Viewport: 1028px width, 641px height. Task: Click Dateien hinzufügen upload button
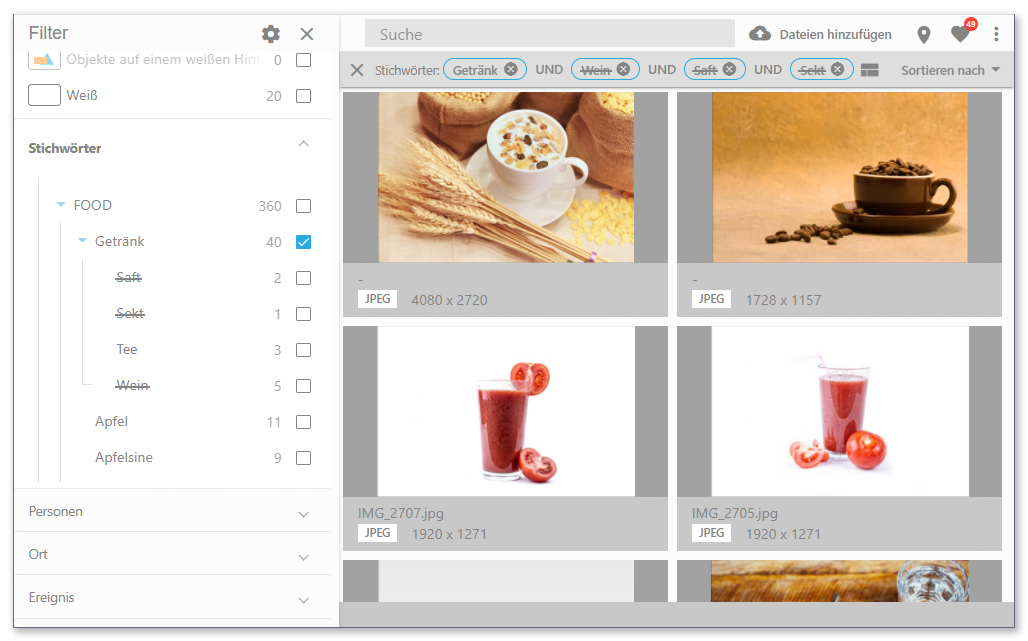click(x=821, y=35)
